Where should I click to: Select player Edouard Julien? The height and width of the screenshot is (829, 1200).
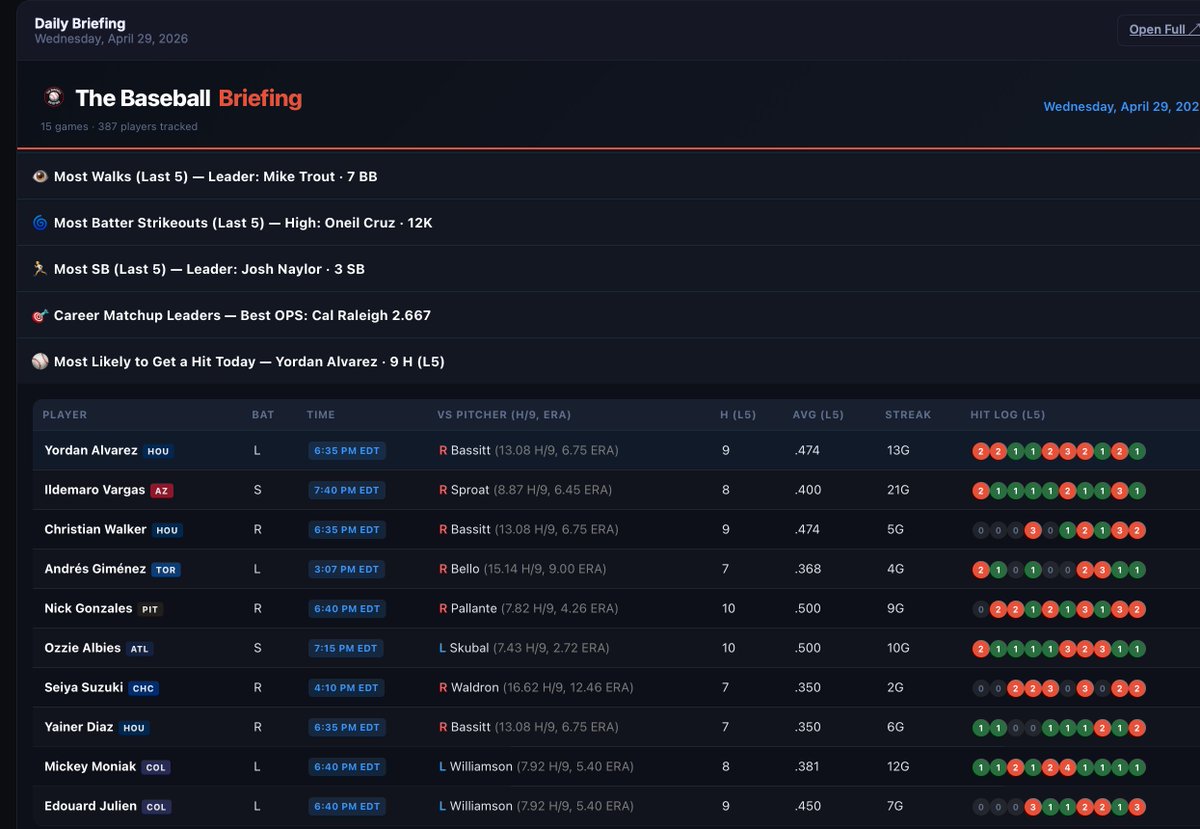(x=90, y=806)
